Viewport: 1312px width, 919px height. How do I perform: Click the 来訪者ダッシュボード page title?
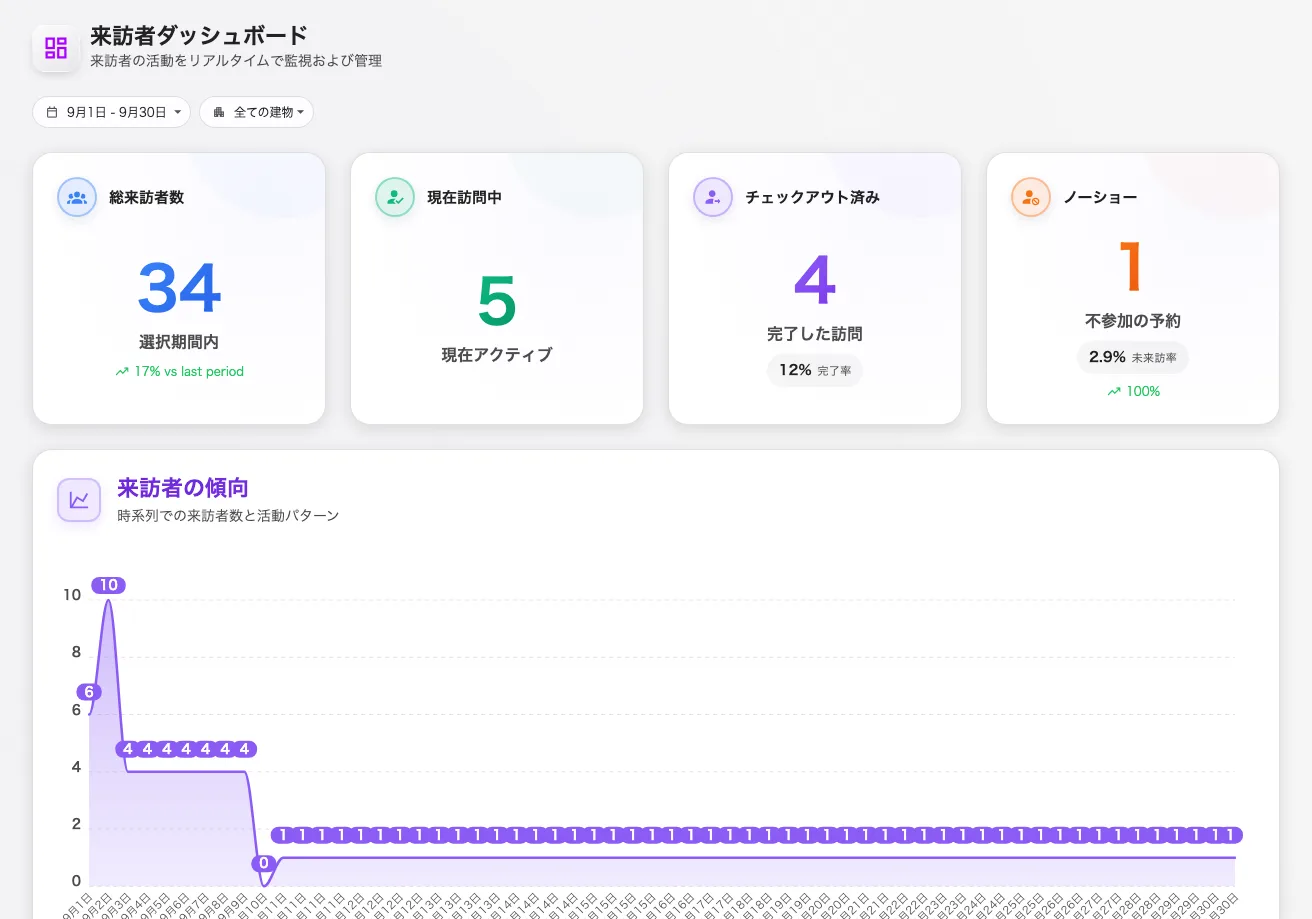coord(199,37)
